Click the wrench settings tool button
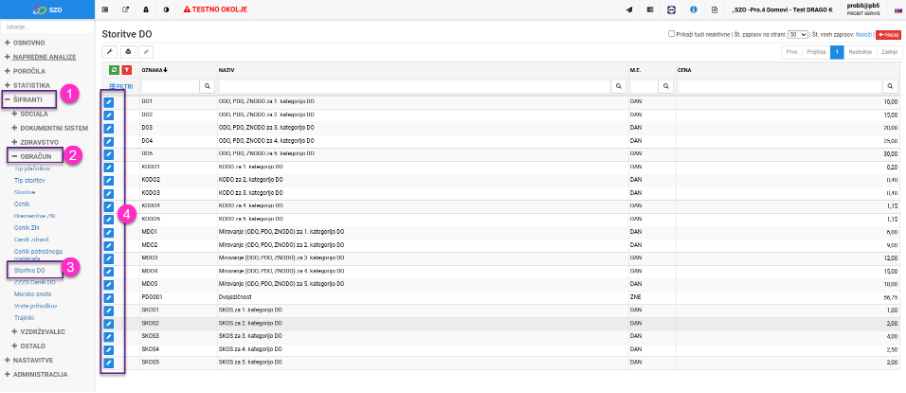 [109, 51]
